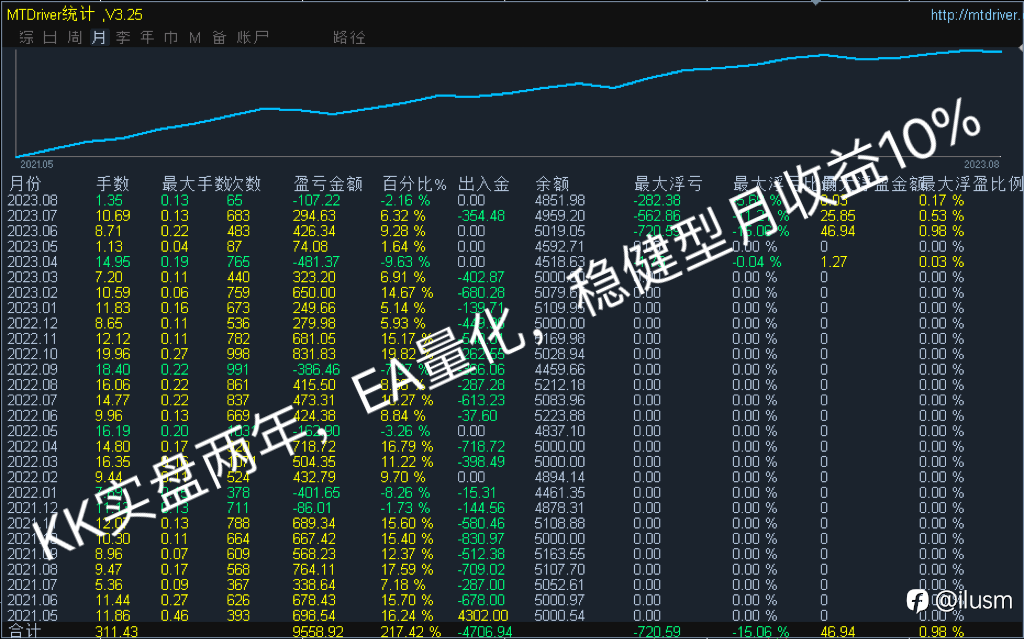Click the 294.63 profit value
Image resolution: width=1024 pixels, height=639 pixels.
coord(314,216)
